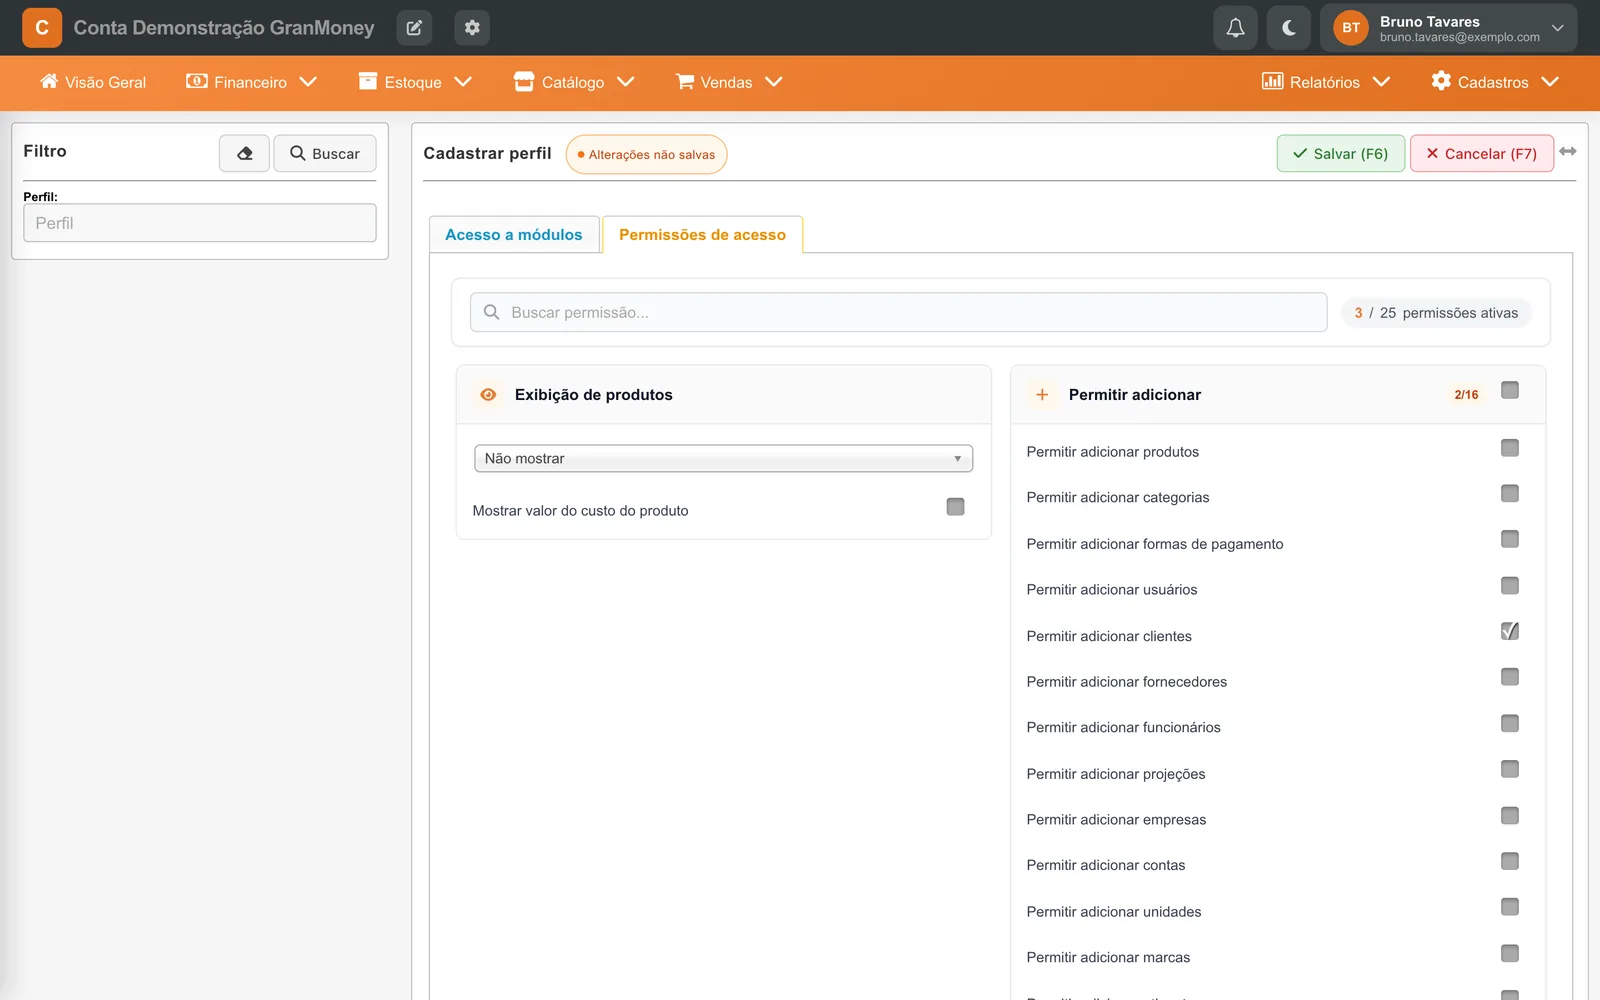
Task: Enable Permitir adicionar produtos checkbox
Action: click(x=1510, y=448)
